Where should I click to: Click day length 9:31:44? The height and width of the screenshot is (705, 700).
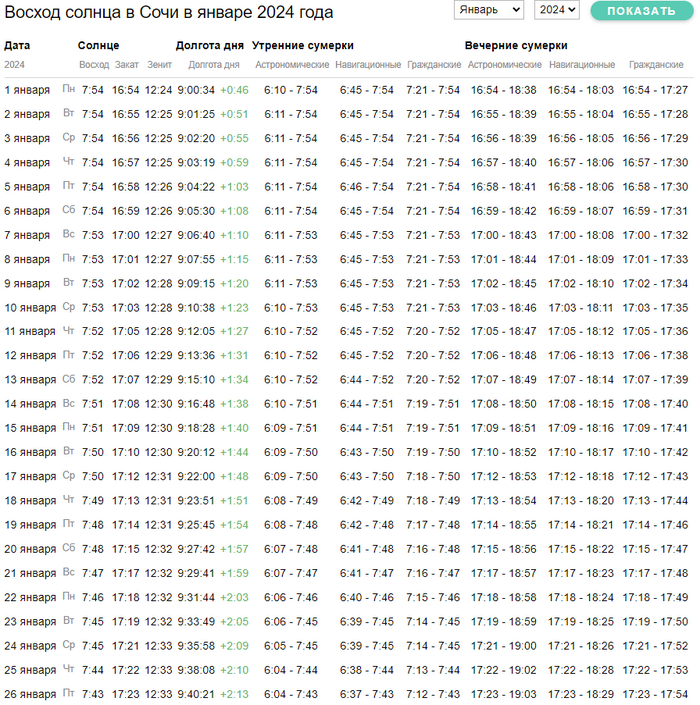[x=196, y=598]
